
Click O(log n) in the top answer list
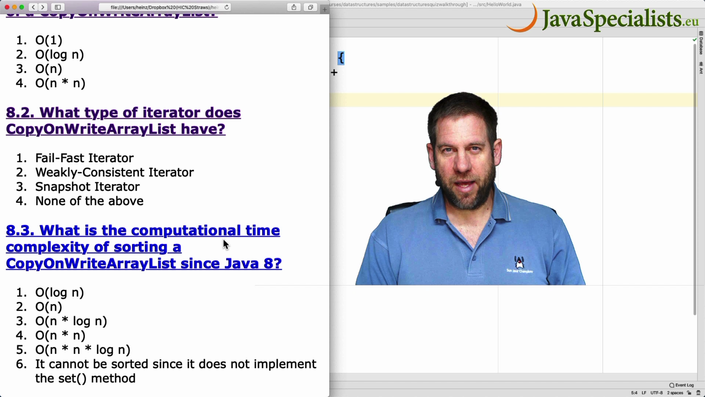[x=59, y=55]
